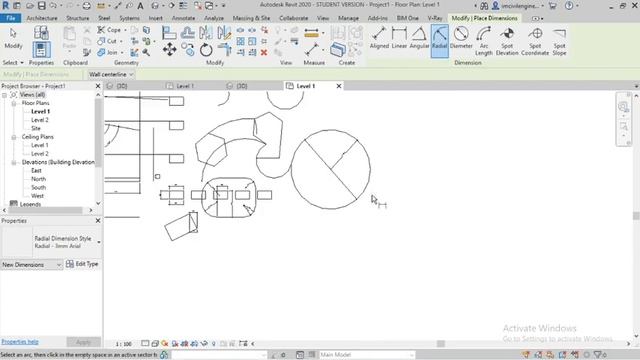Open the Join dropdown arrow
640x360 pixels.
coord(122,52)
